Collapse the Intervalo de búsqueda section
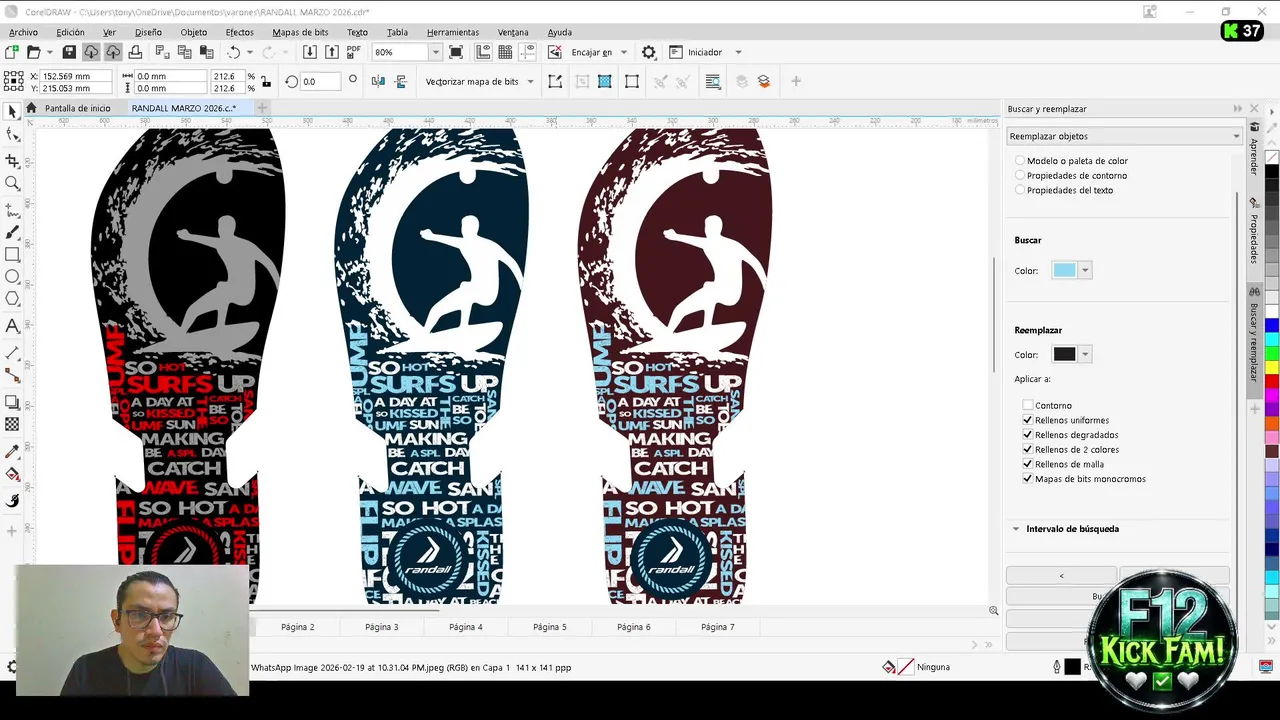1280x720 pixels. click(1016, 529)
